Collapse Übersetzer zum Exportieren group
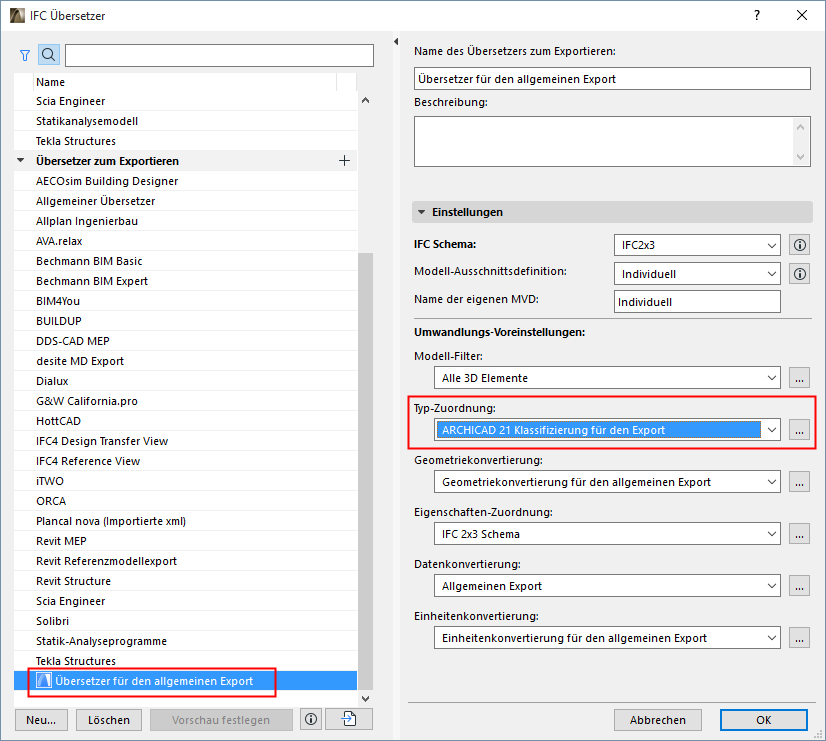826x741 pixels. click(x=21, y=160)
